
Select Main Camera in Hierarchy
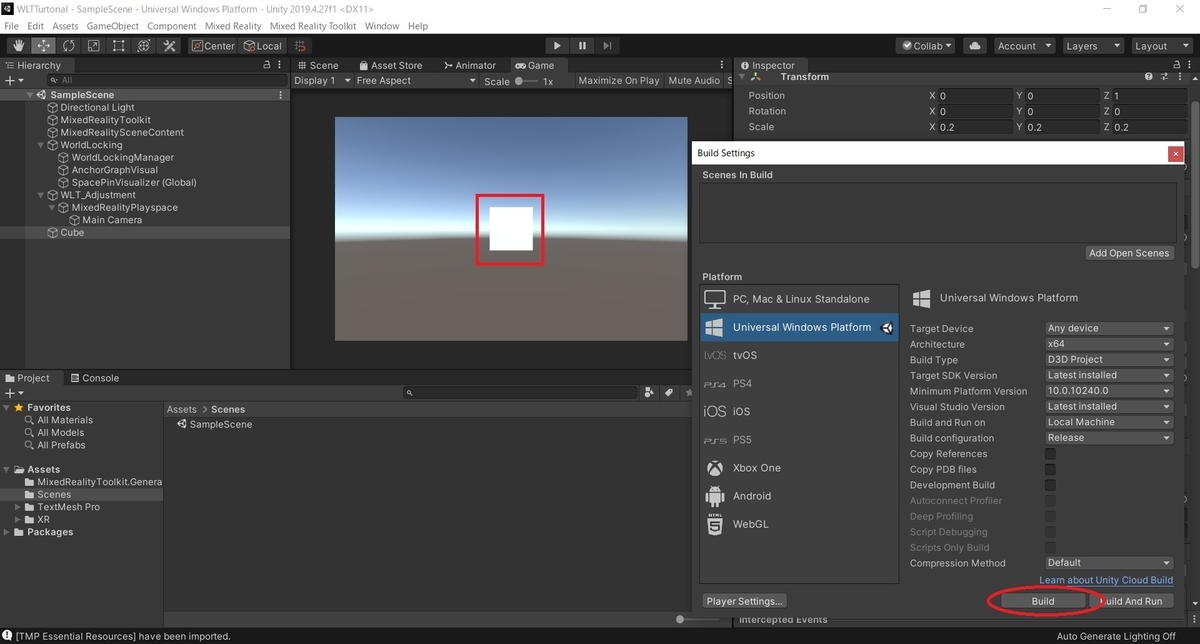point(112,220)
